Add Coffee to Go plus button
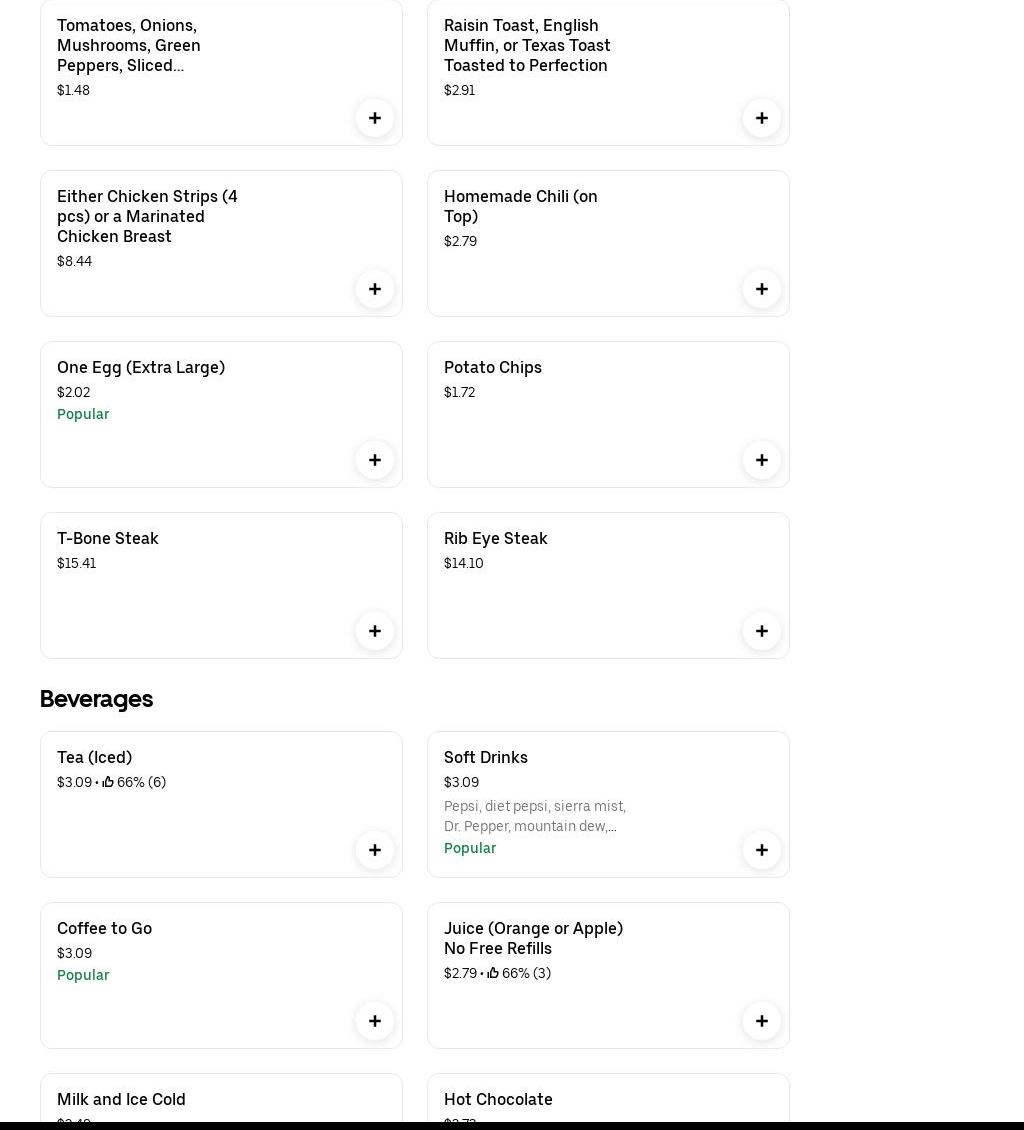 375,1021
